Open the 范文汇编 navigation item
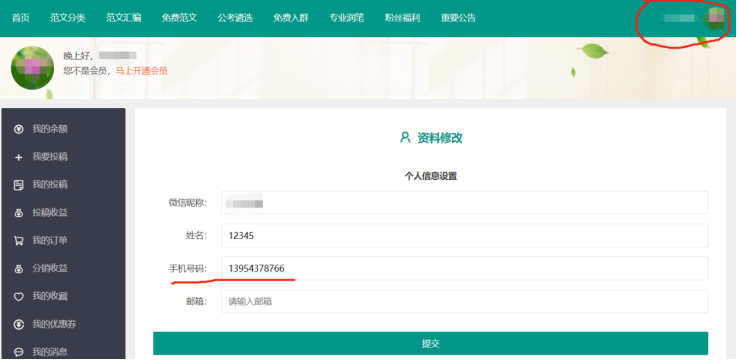The width and height of the screenshot is (737, 360). 124,18
